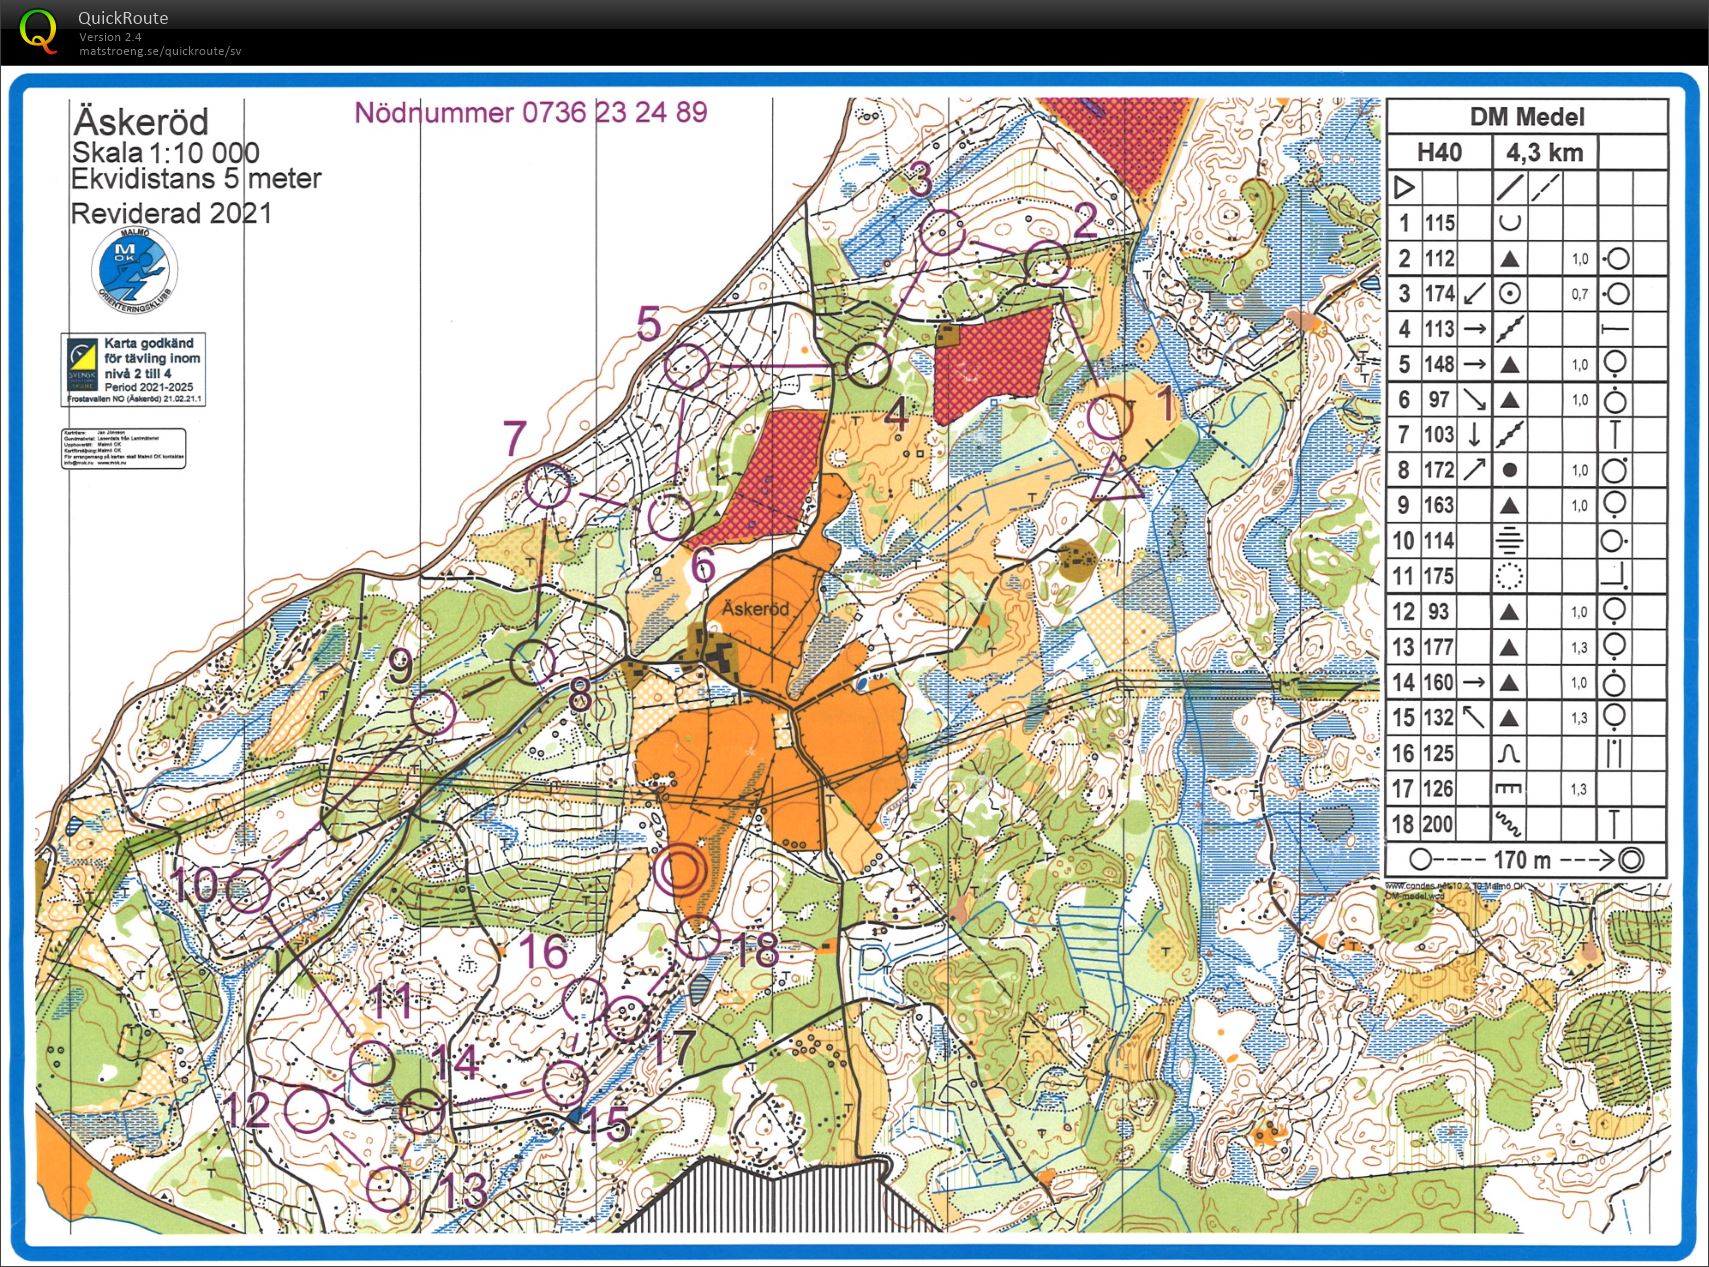The image size is (1709, 1267).
Task: Click control 13 circle at map bottom
Action: pos(389,1188)
